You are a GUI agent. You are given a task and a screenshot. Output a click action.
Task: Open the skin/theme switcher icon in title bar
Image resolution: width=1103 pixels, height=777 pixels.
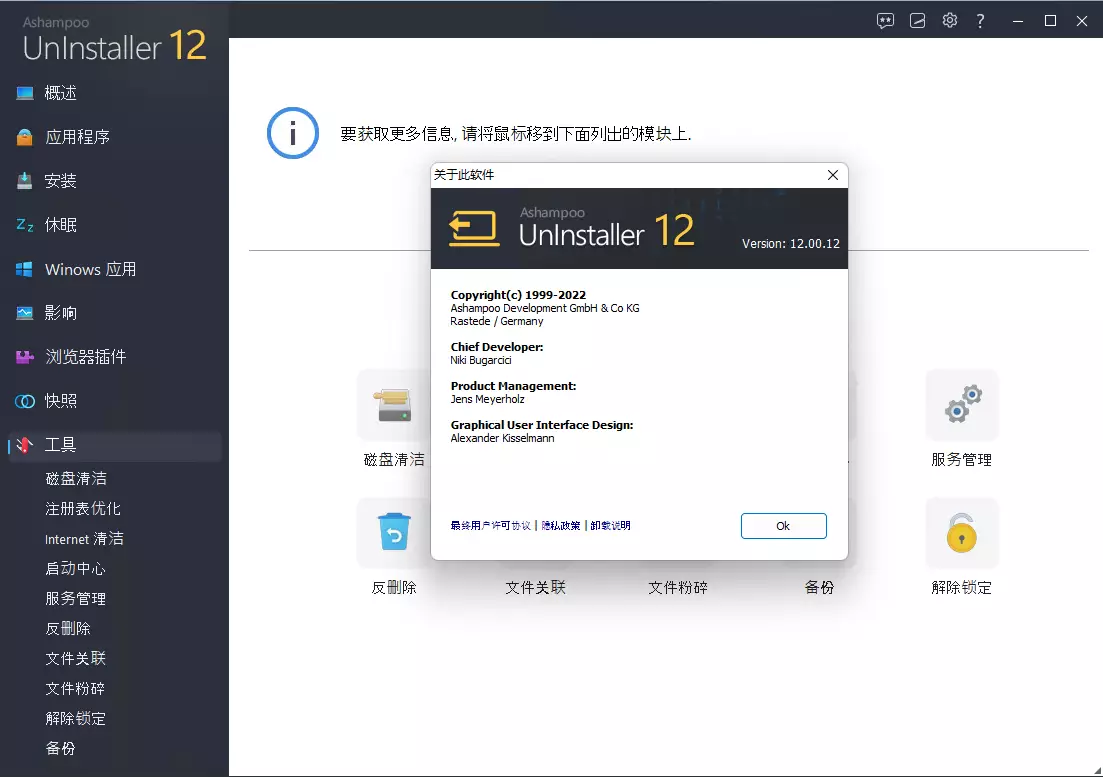point(917,21)
